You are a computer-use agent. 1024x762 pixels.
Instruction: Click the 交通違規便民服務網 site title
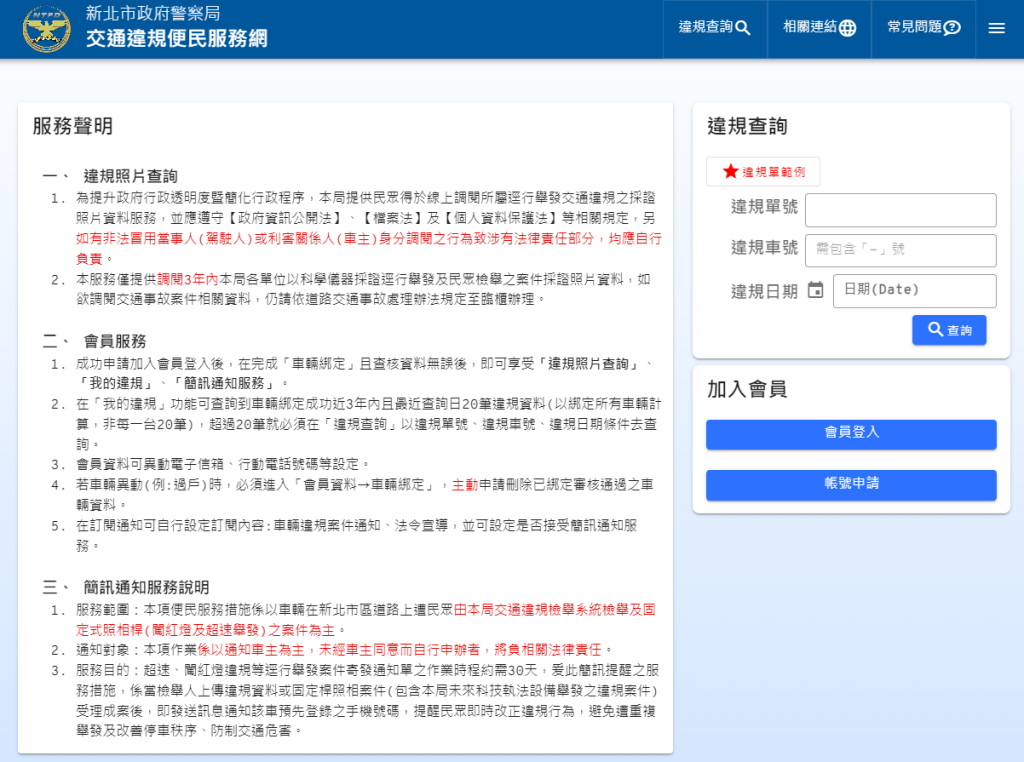click(176, 39)
